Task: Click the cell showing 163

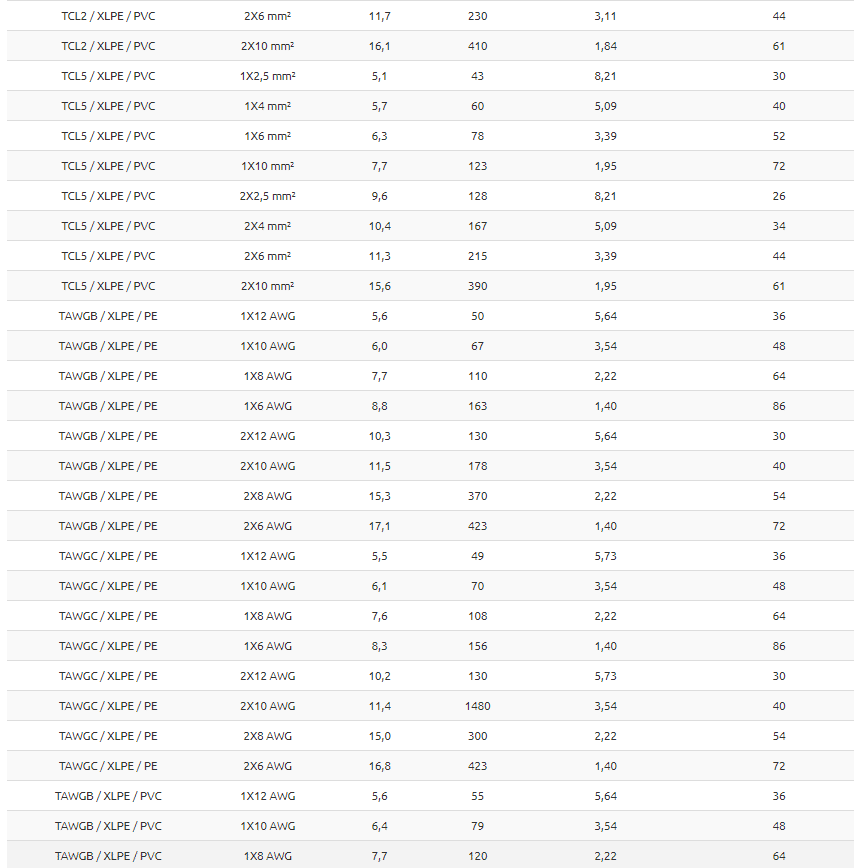Action: pos(477,406)
